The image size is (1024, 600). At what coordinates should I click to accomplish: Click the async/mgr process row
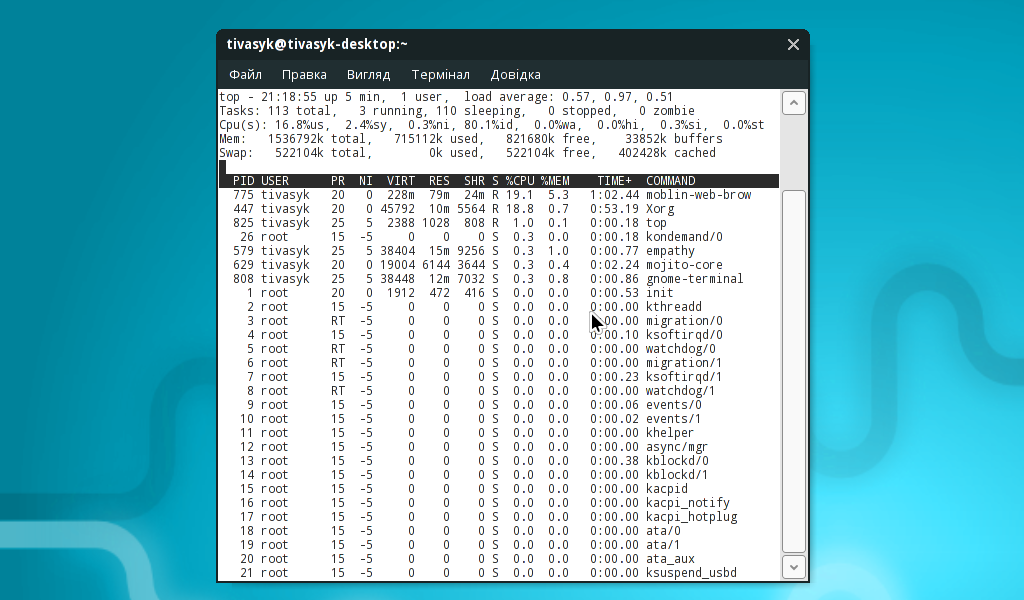point(499,447)
